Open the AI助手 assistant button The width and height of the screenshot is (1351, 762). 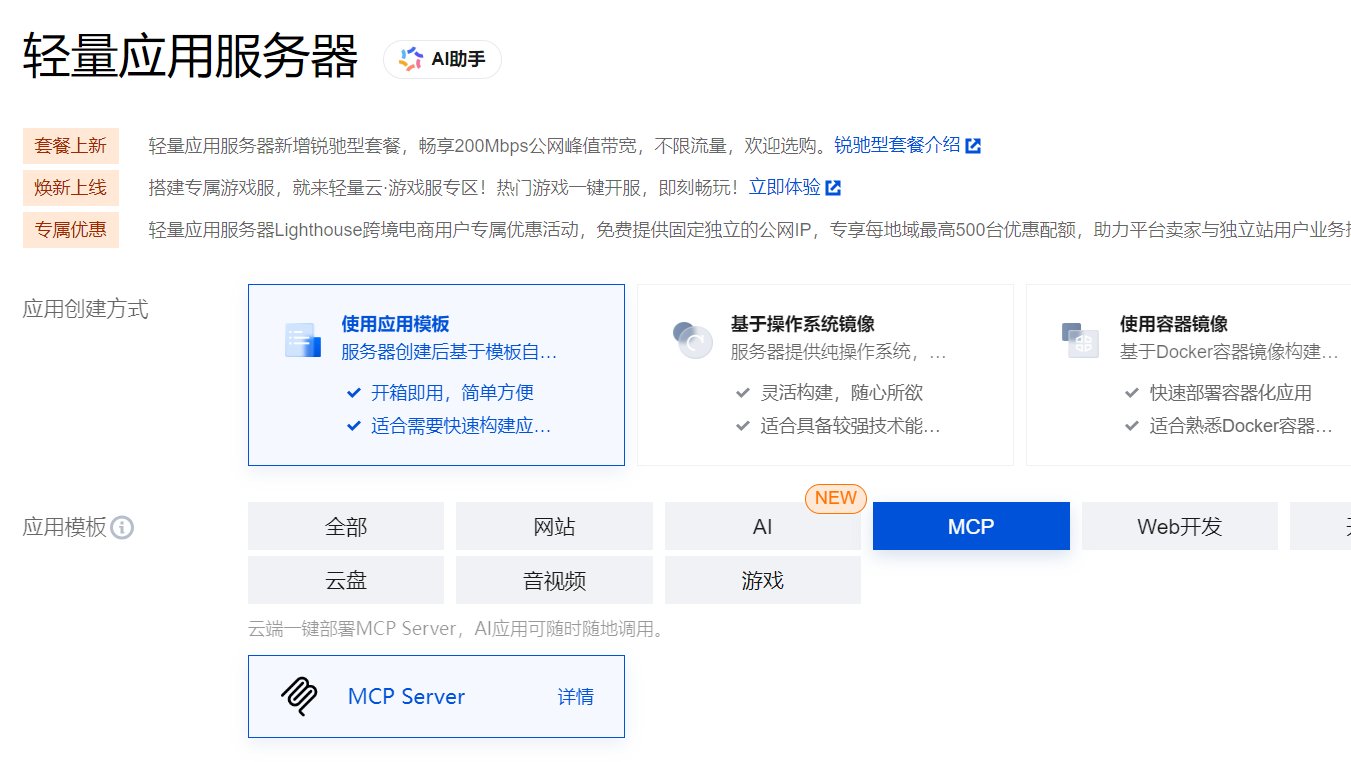(442, 59)
